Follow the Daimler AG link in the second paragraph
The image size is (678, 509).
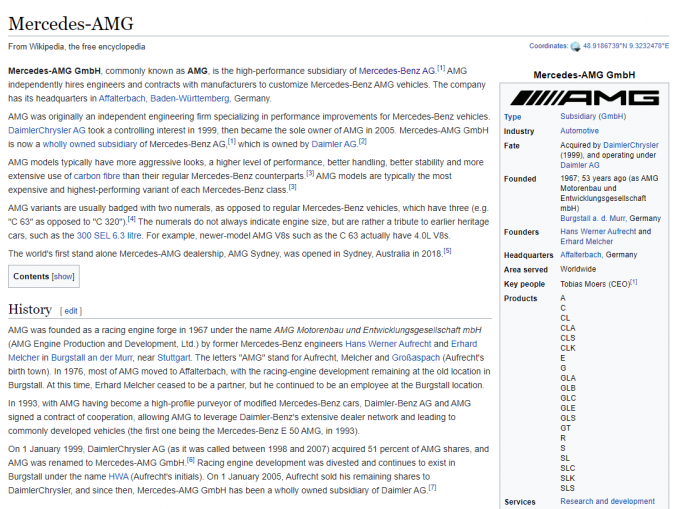(334, 144)
